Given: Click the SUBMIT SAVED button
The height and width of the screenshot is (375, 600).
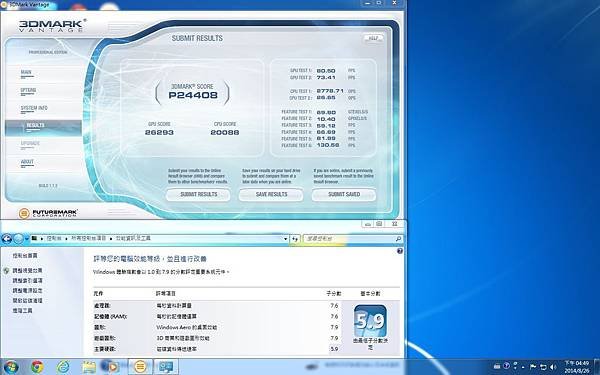Looking at the screenshot, I should (x=344, y=194).
